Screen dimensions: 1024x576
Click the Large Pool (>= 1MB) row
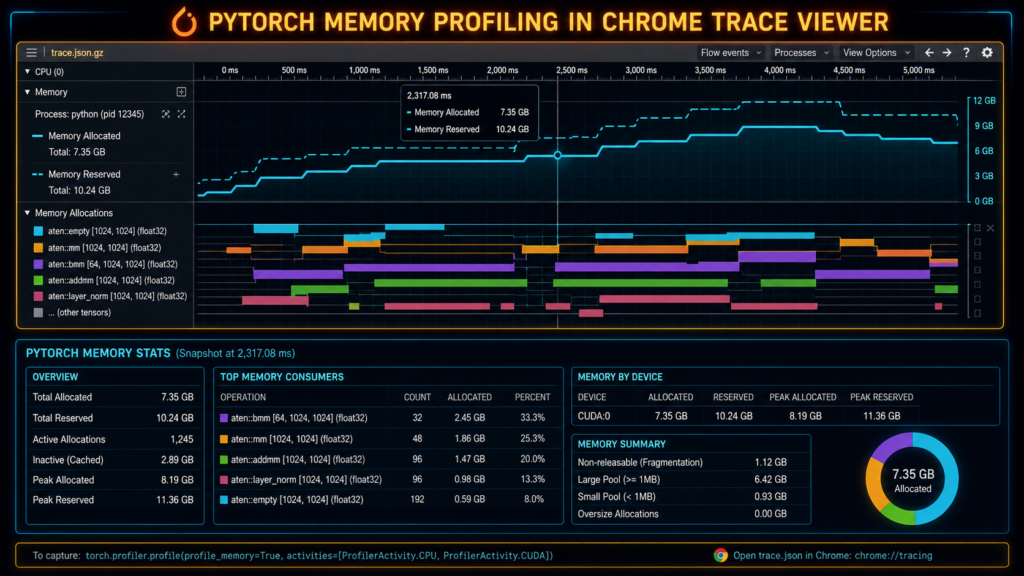tap(682, 479)
